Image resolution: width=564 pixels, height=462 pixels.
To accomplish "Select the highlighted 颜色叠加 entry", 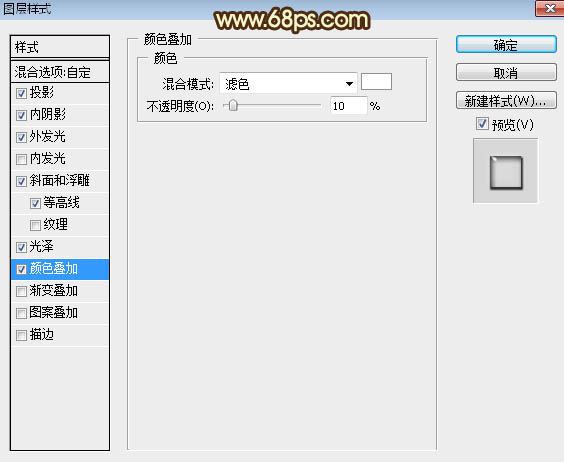I will 60,269.
